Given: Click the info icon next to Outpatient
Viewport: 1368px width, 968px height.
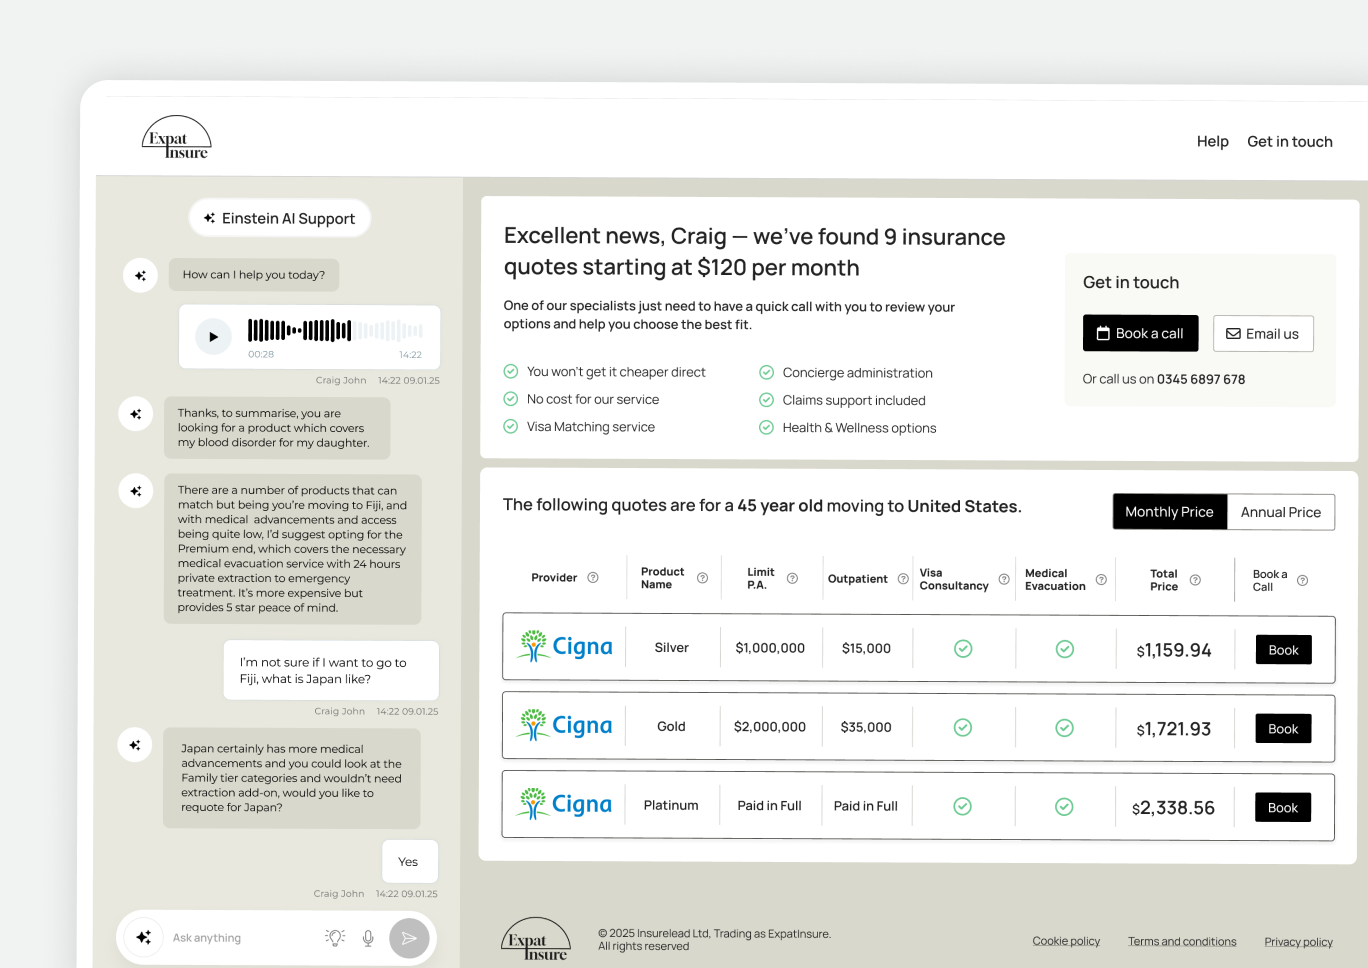Looking at the screenshot, I should [x=903, y=579].
